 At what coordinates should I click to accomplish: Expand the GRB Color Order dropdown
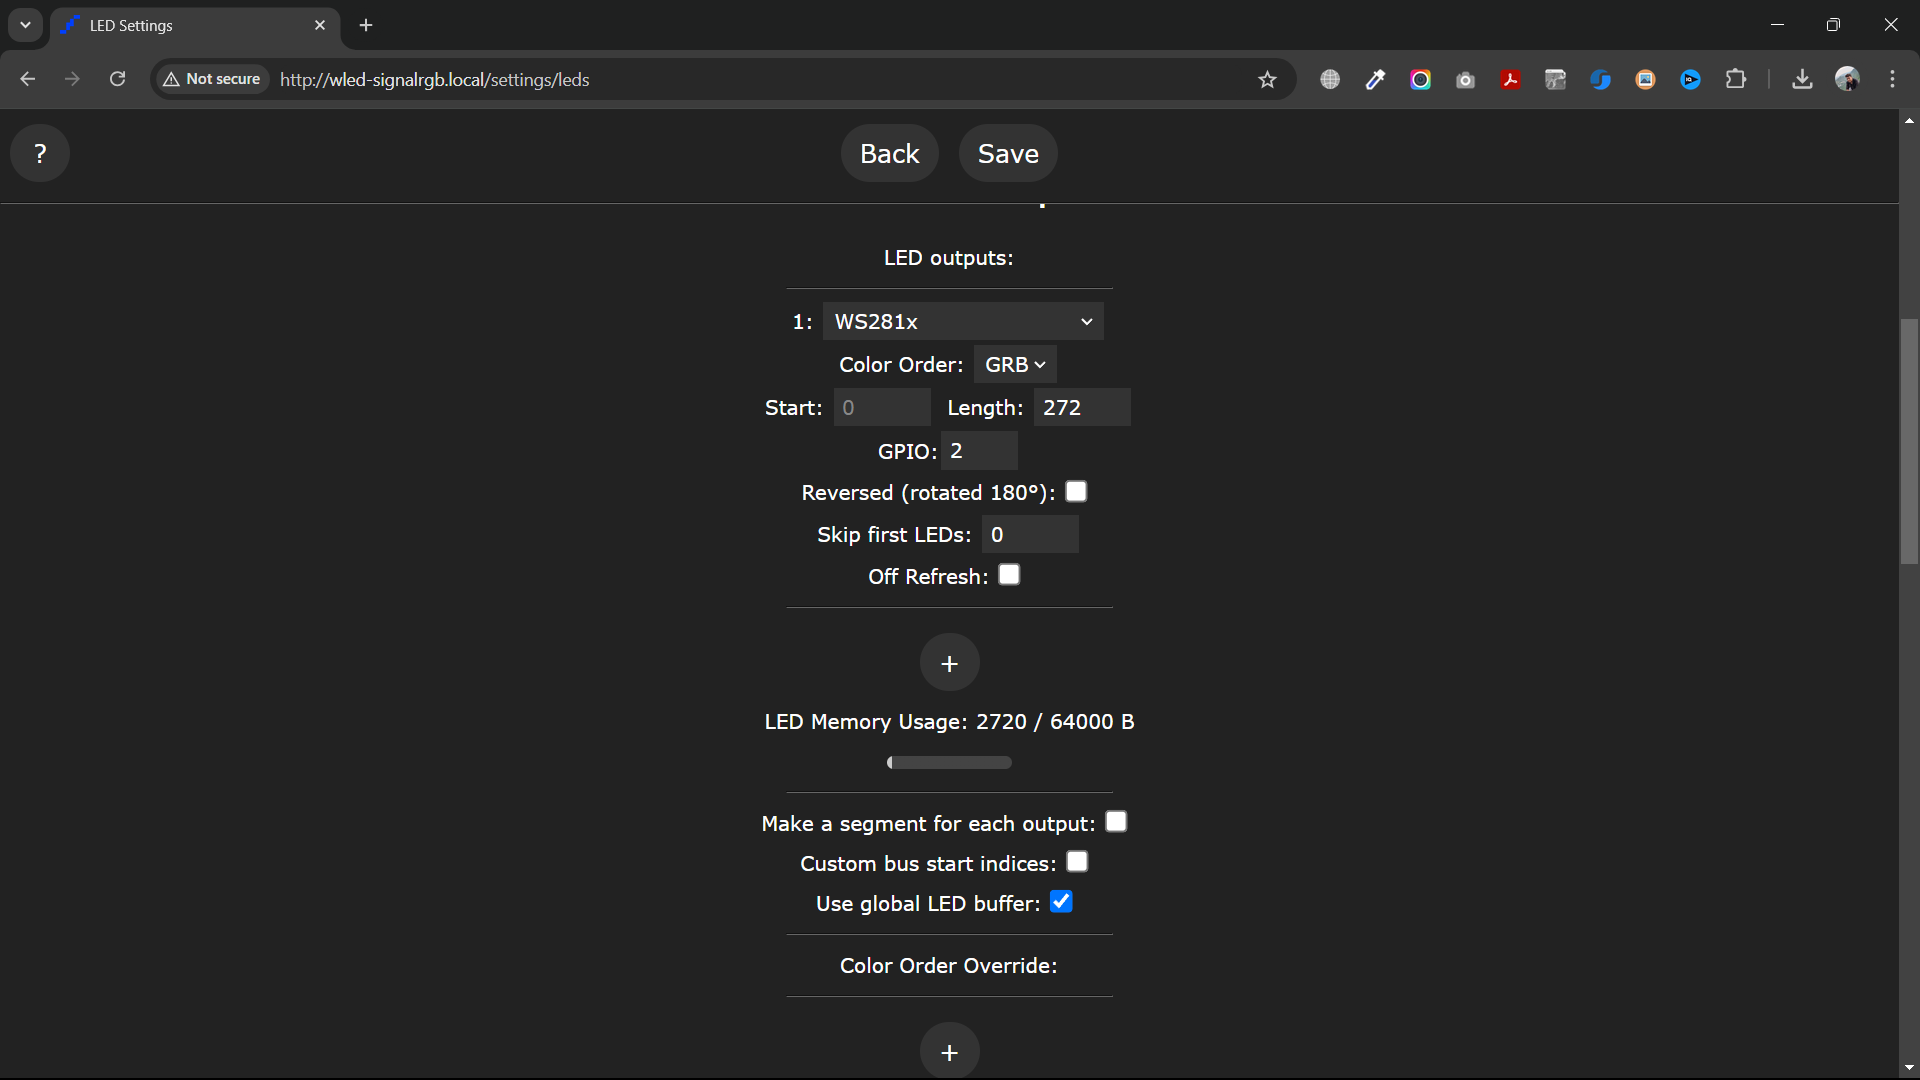tap(1014, 365)
